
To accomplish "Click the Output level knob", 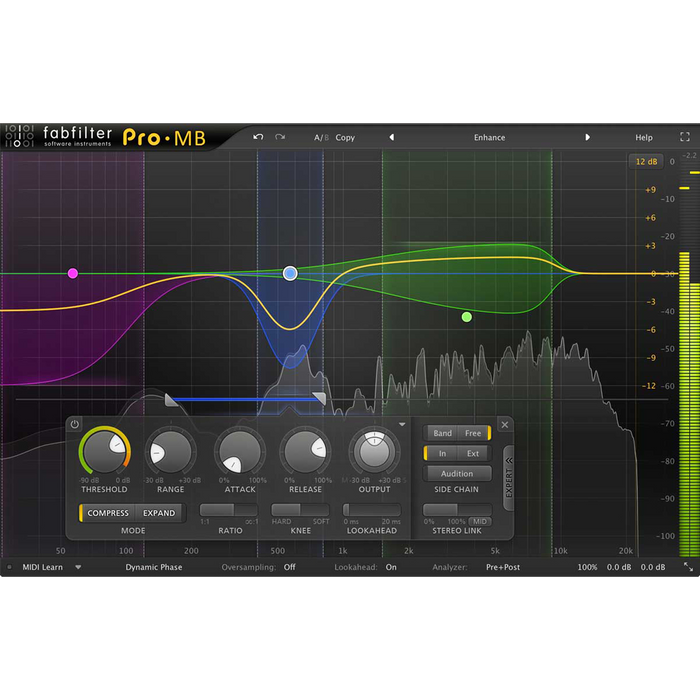I will click(375, 452).
